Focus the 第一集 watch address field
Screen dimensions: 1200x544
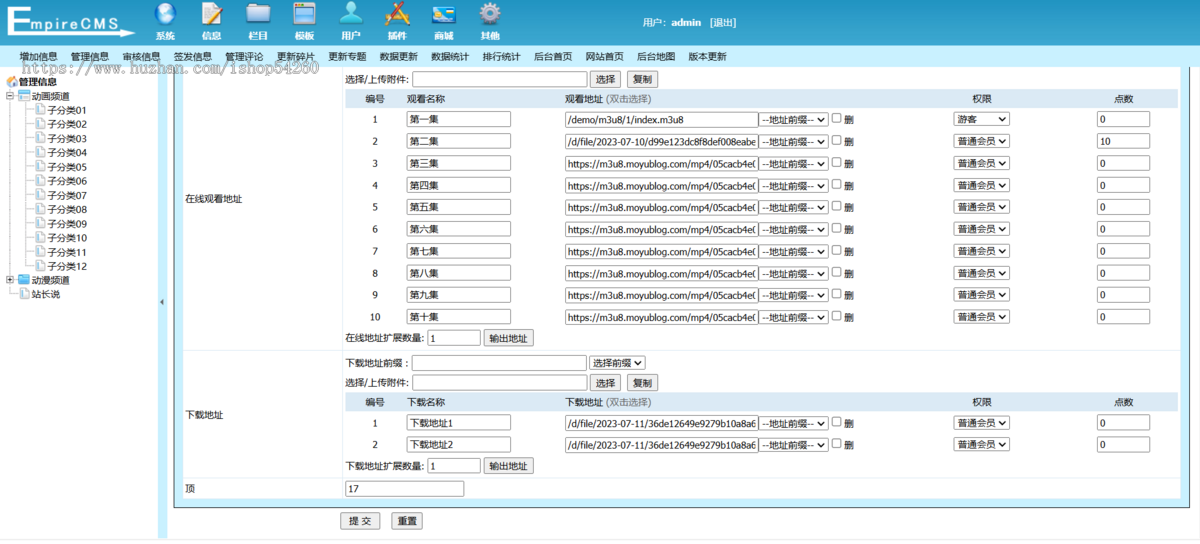point(661,119)
